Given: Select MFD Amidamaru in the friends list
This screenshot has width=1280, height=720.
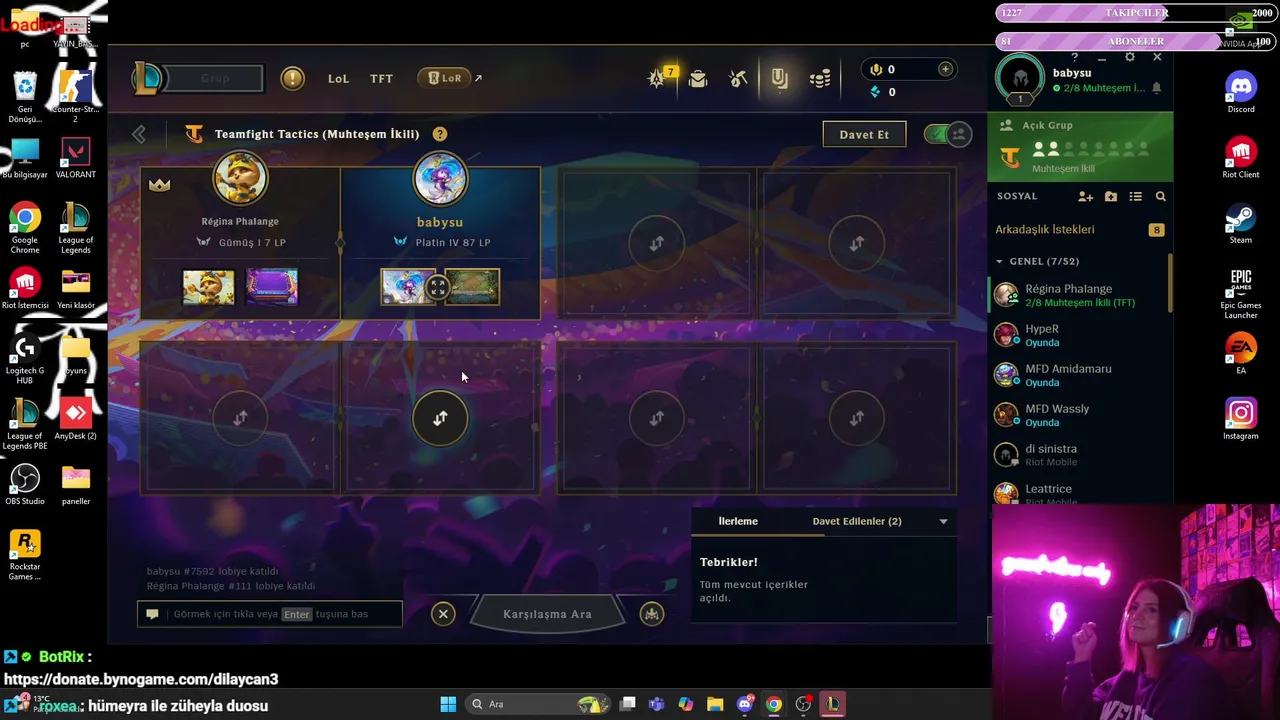Looking at the screenshot, I should point(1079,375).
